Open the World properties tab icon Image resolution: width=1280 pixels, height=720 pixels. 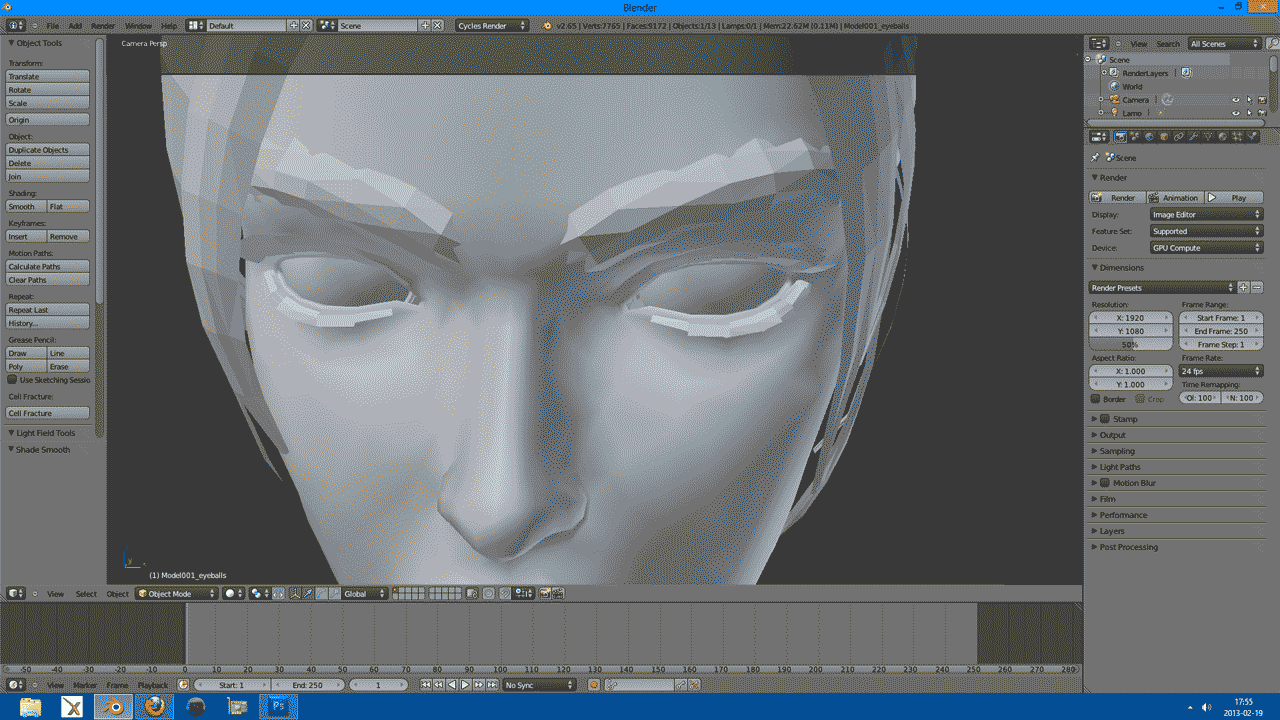click(1149, 136)
